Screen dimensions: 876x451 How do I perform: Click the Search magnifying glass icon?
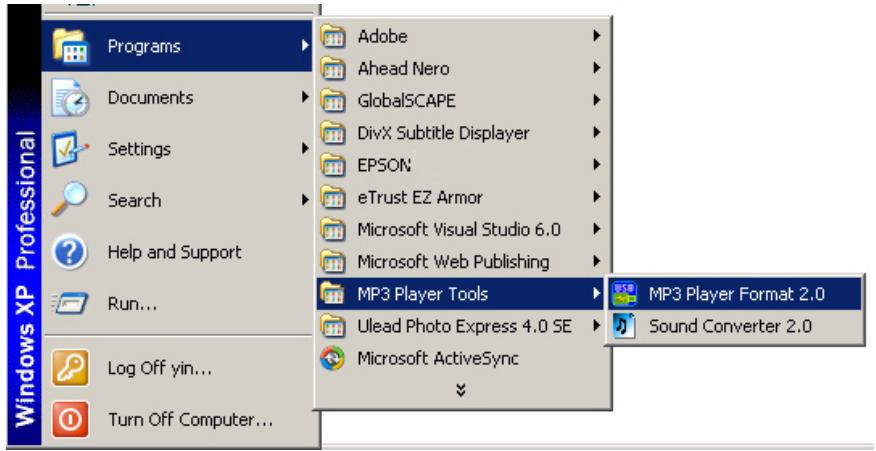coord(70,200)
